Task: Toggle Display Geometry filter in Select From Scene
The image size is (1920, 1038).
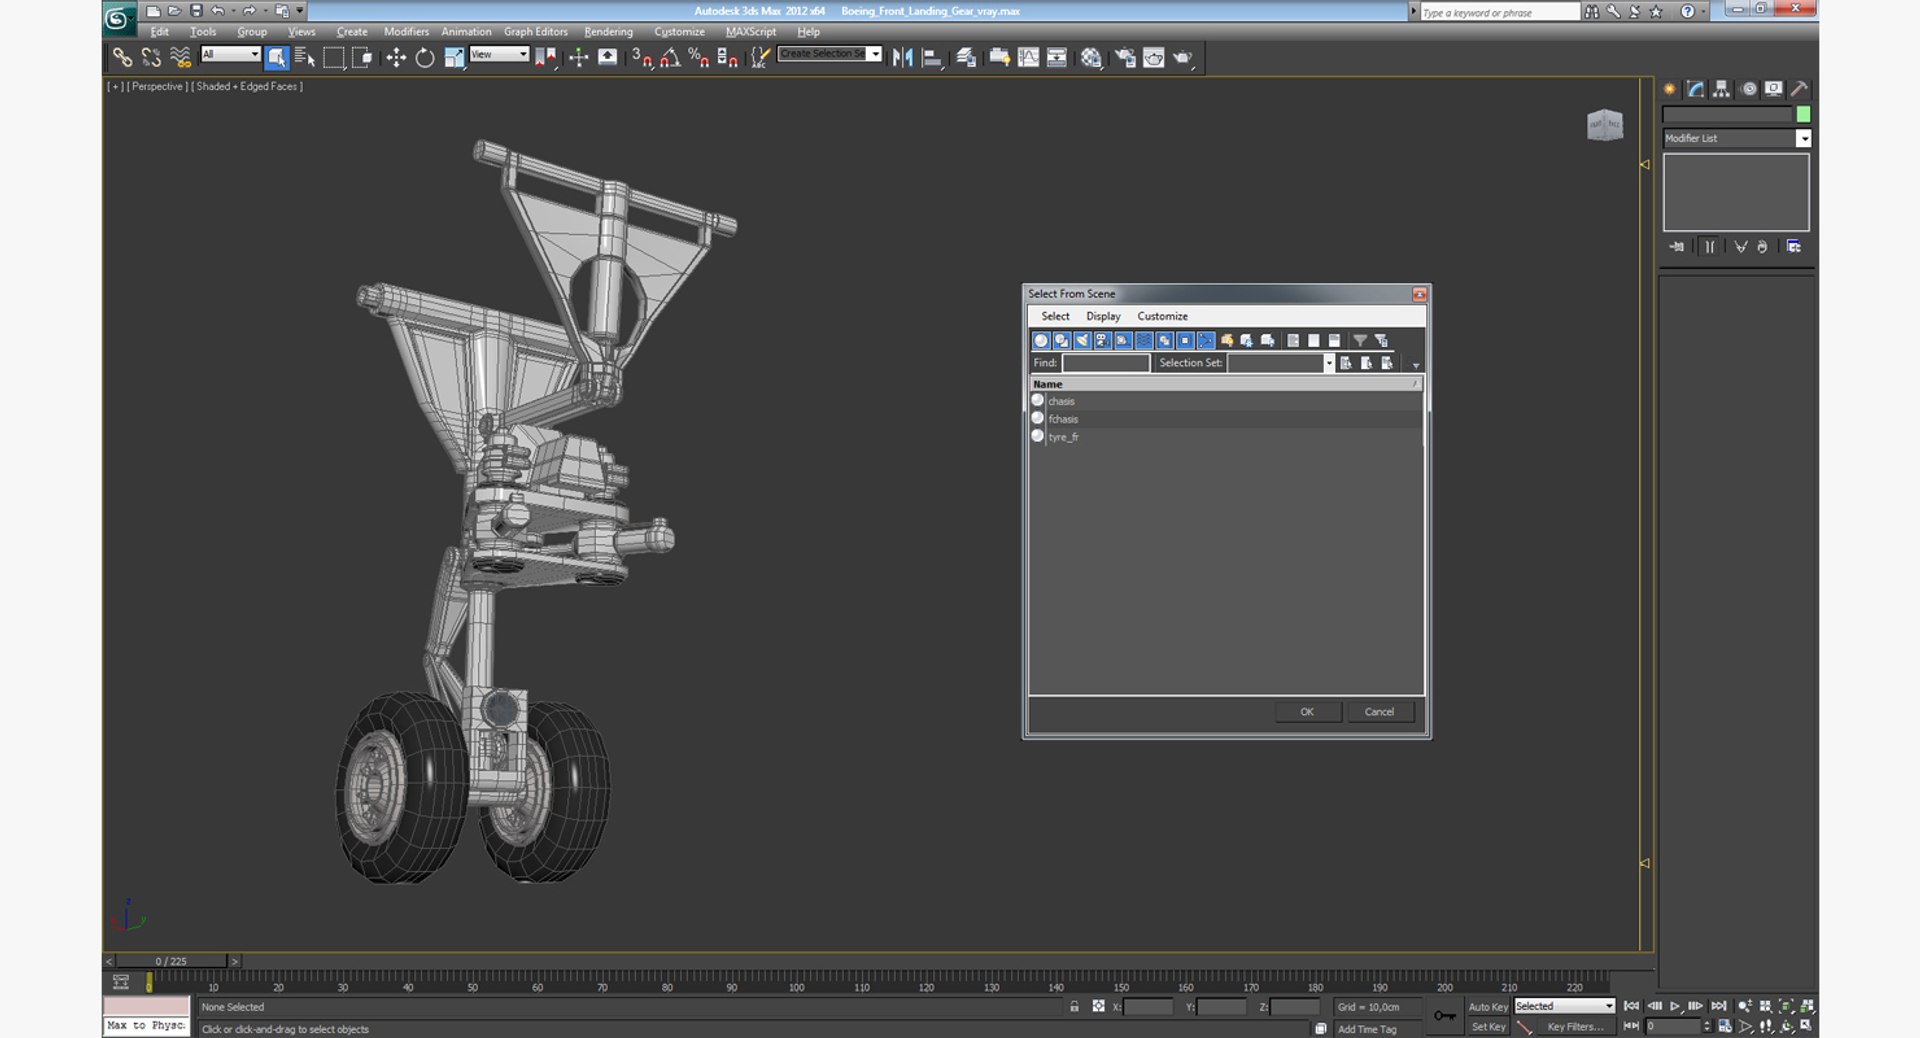Action: tap(1041, 340)
